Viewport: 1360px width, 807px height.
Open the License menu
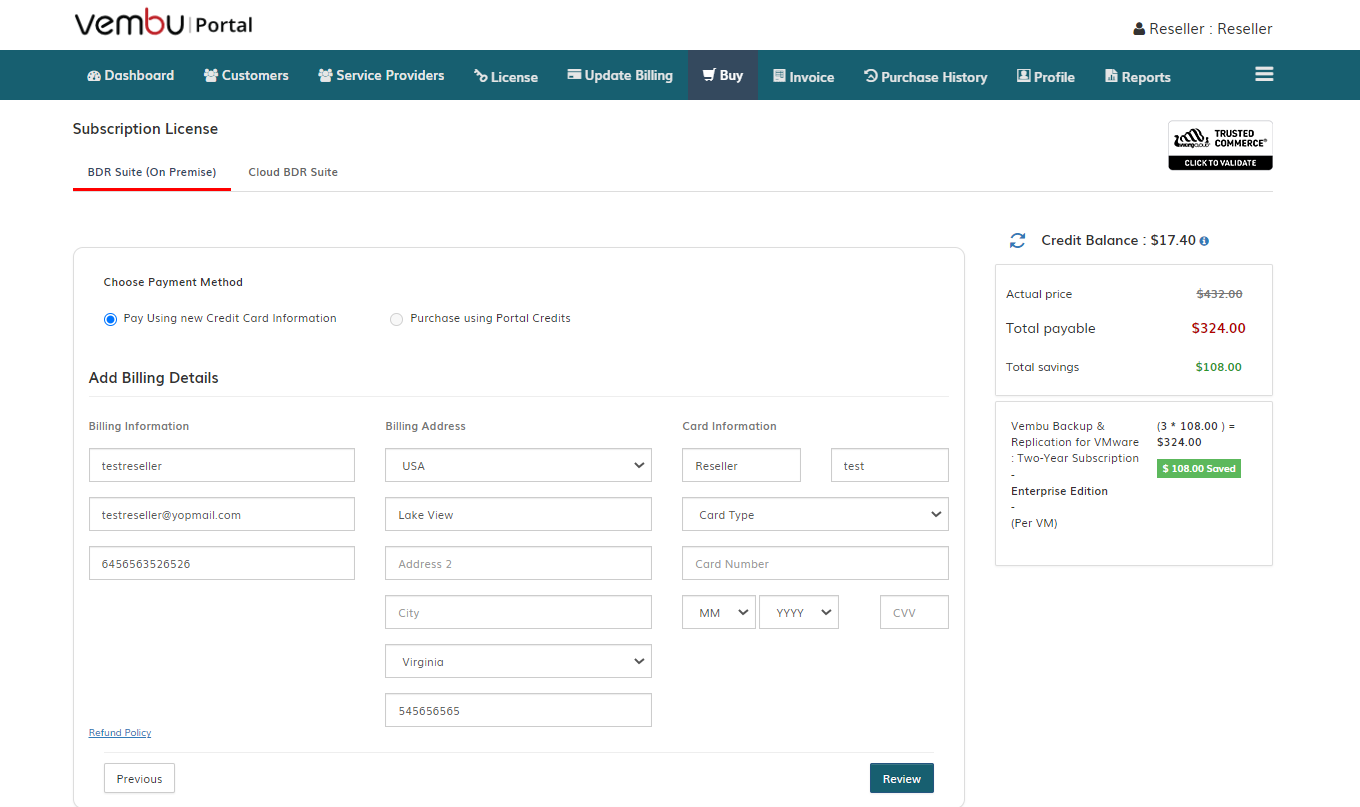point(506,76)
